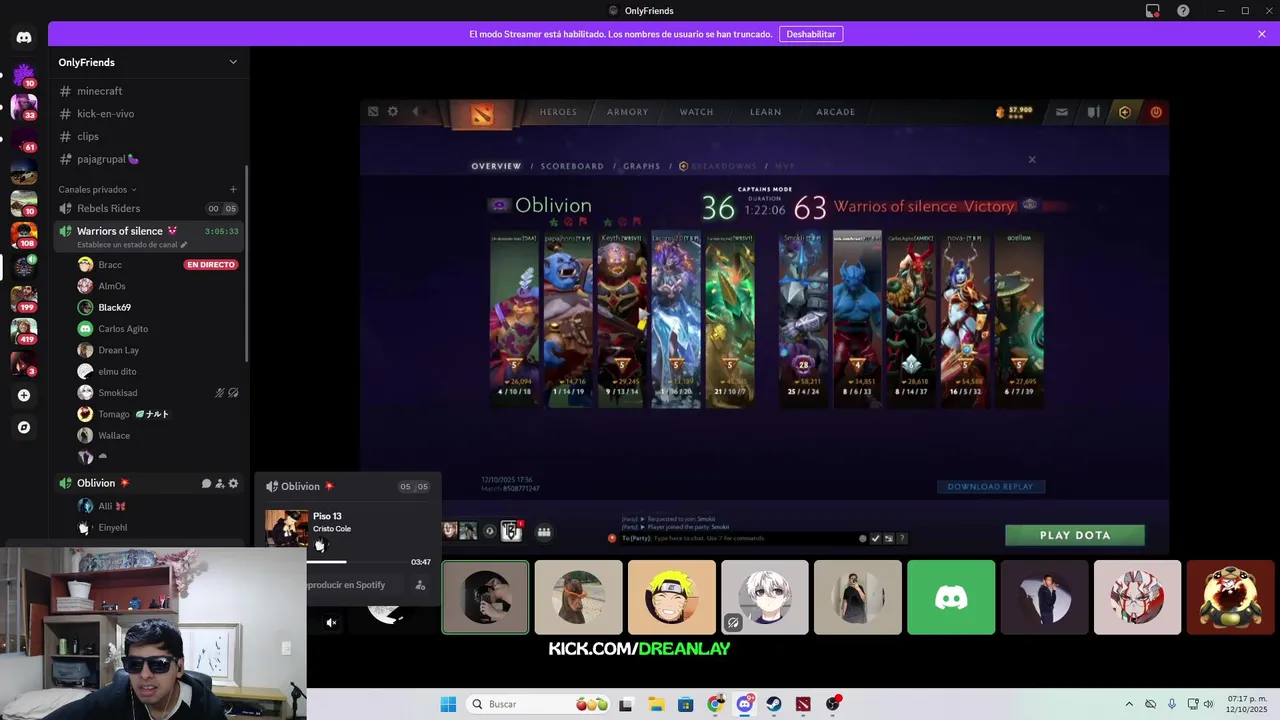Screen dimensions: 1280x720
Task: Open Dota LEARN tab
Action: pyautogui.click(x=766, y=112)
